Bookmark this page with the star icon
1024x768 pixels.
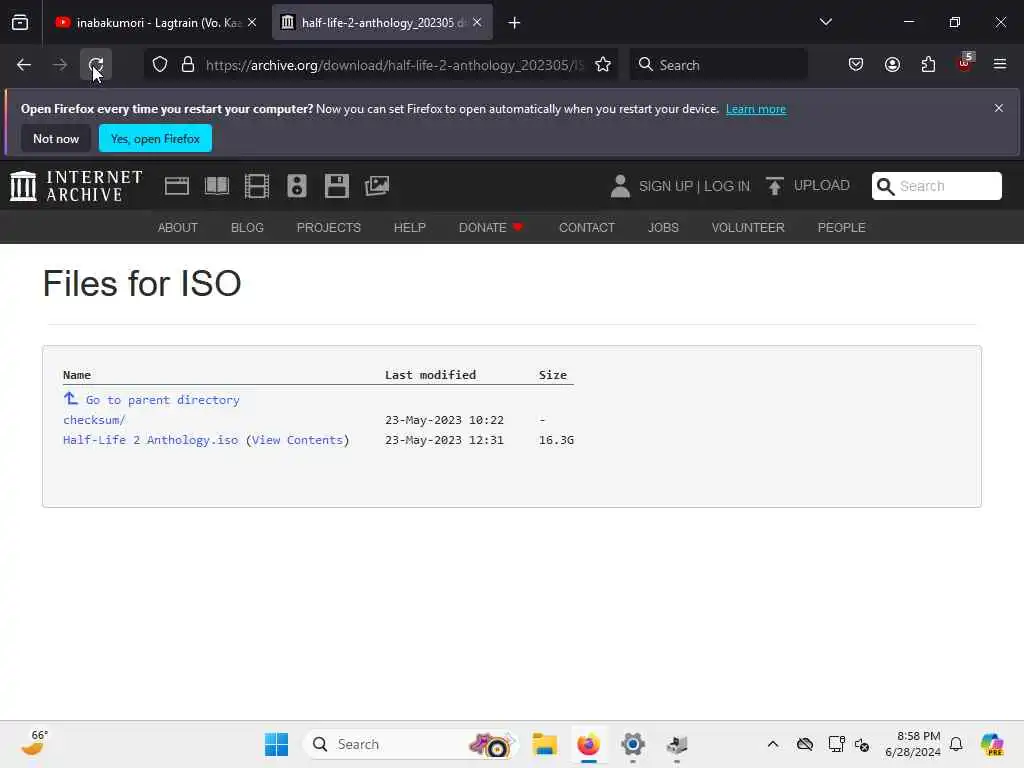coord(603,65)
